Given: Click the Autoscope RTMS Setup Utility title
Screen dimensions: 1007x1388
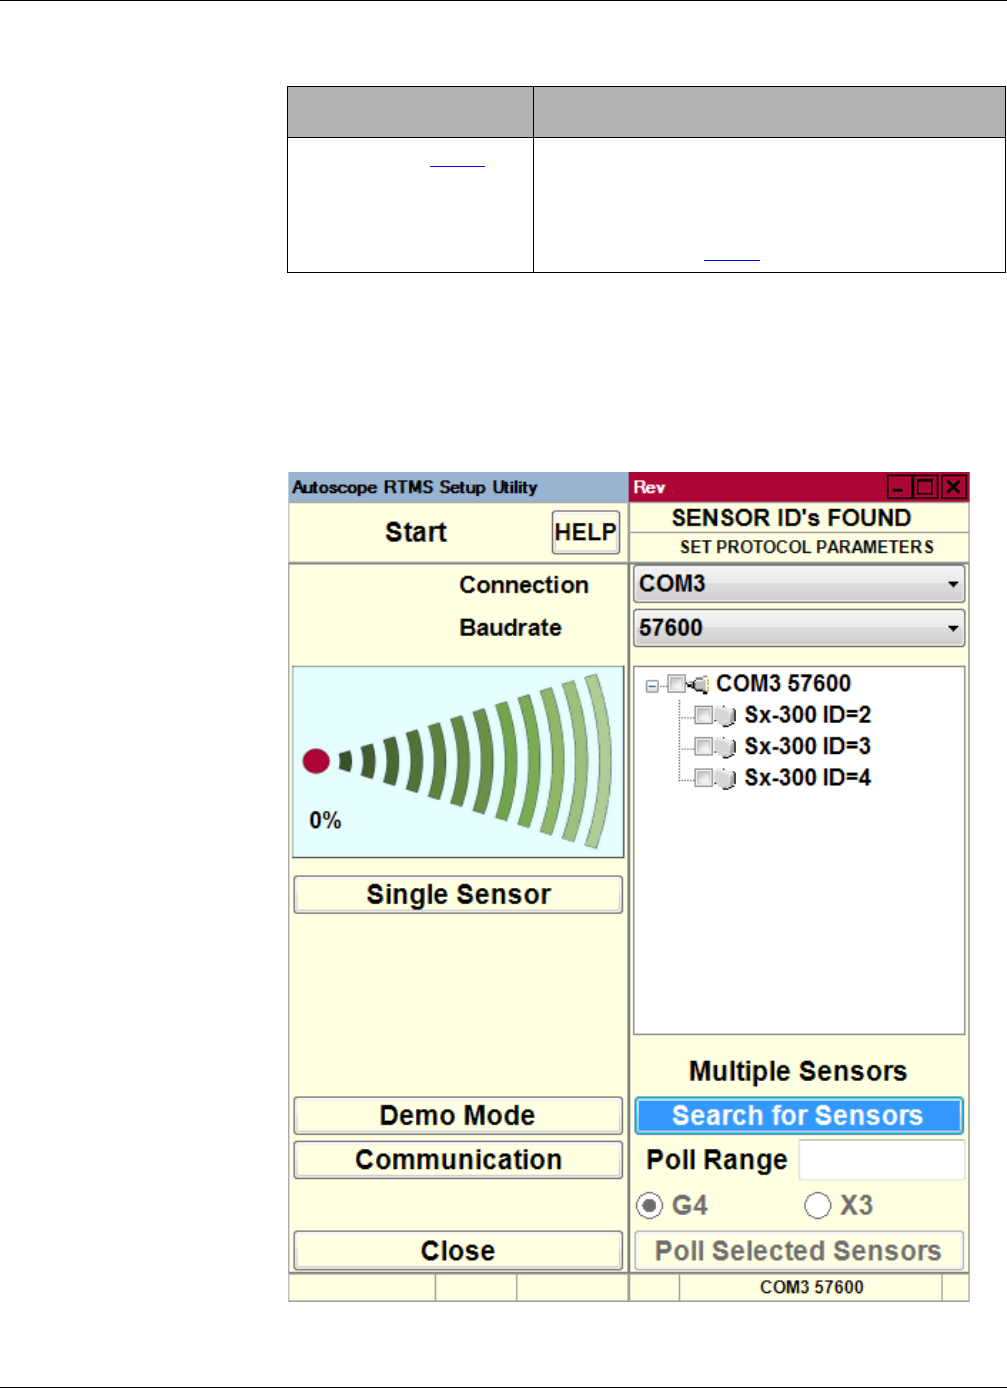Looking at the screenshot, I should coord(415,487).
